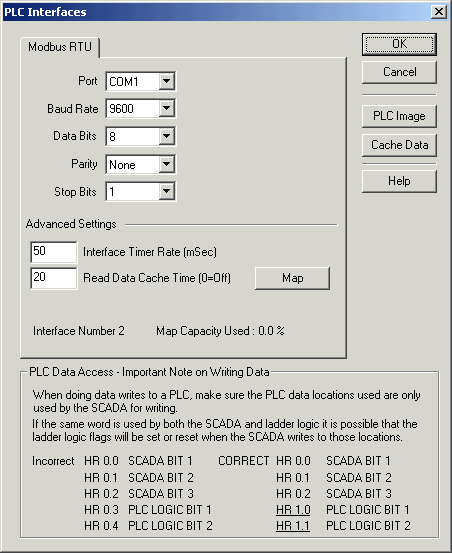Close the PLC Interfaces dialog
452x553 pixels.
(x=439, y=12)
